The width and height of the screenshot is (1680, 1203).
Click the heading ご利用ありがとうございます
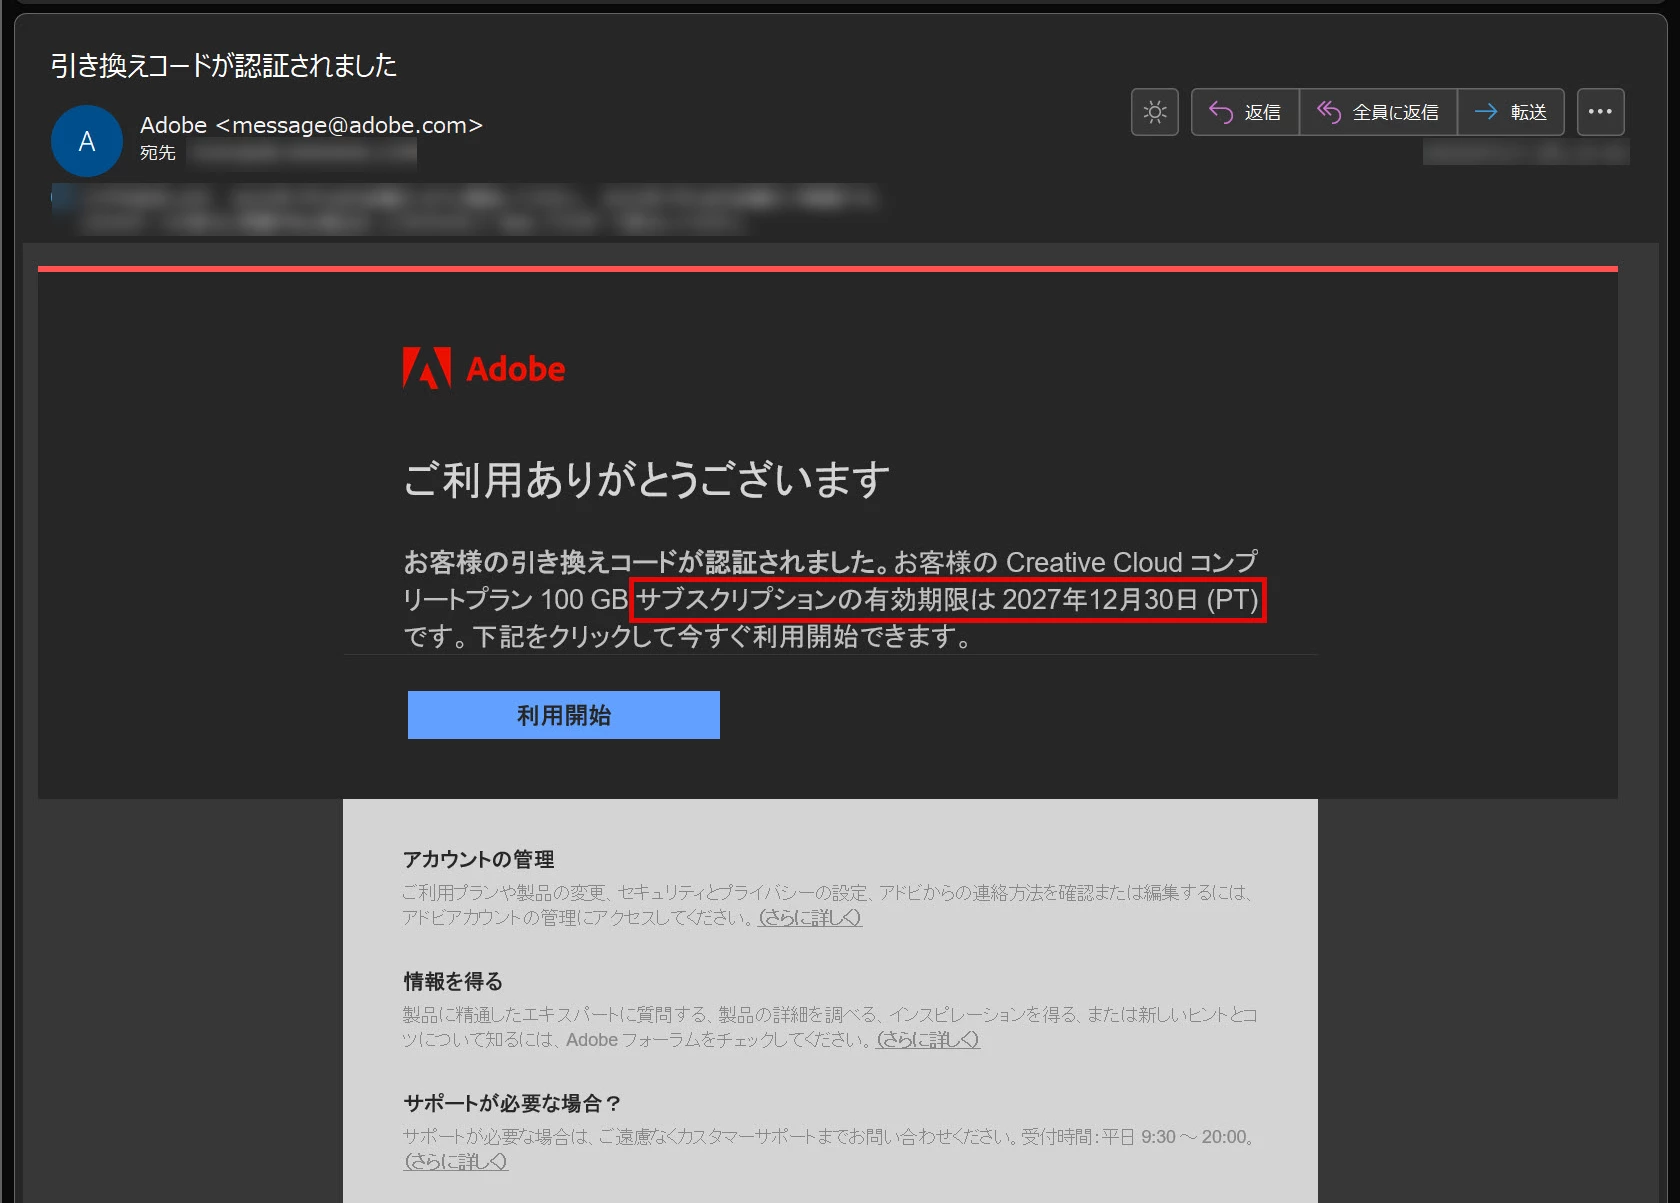tap(646, 479)
